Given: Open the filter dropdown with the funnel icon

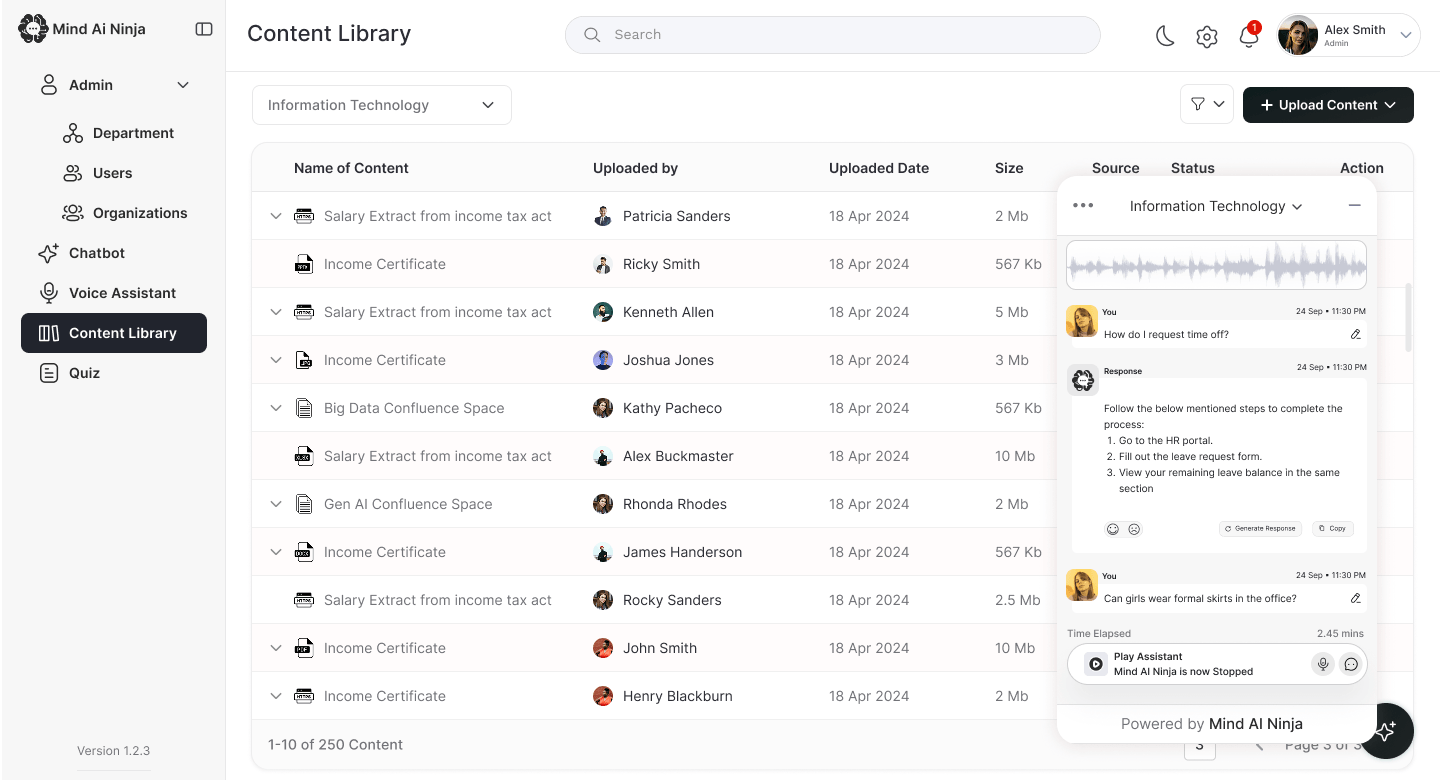Looking at the screenshot, I should (1207, 104).
